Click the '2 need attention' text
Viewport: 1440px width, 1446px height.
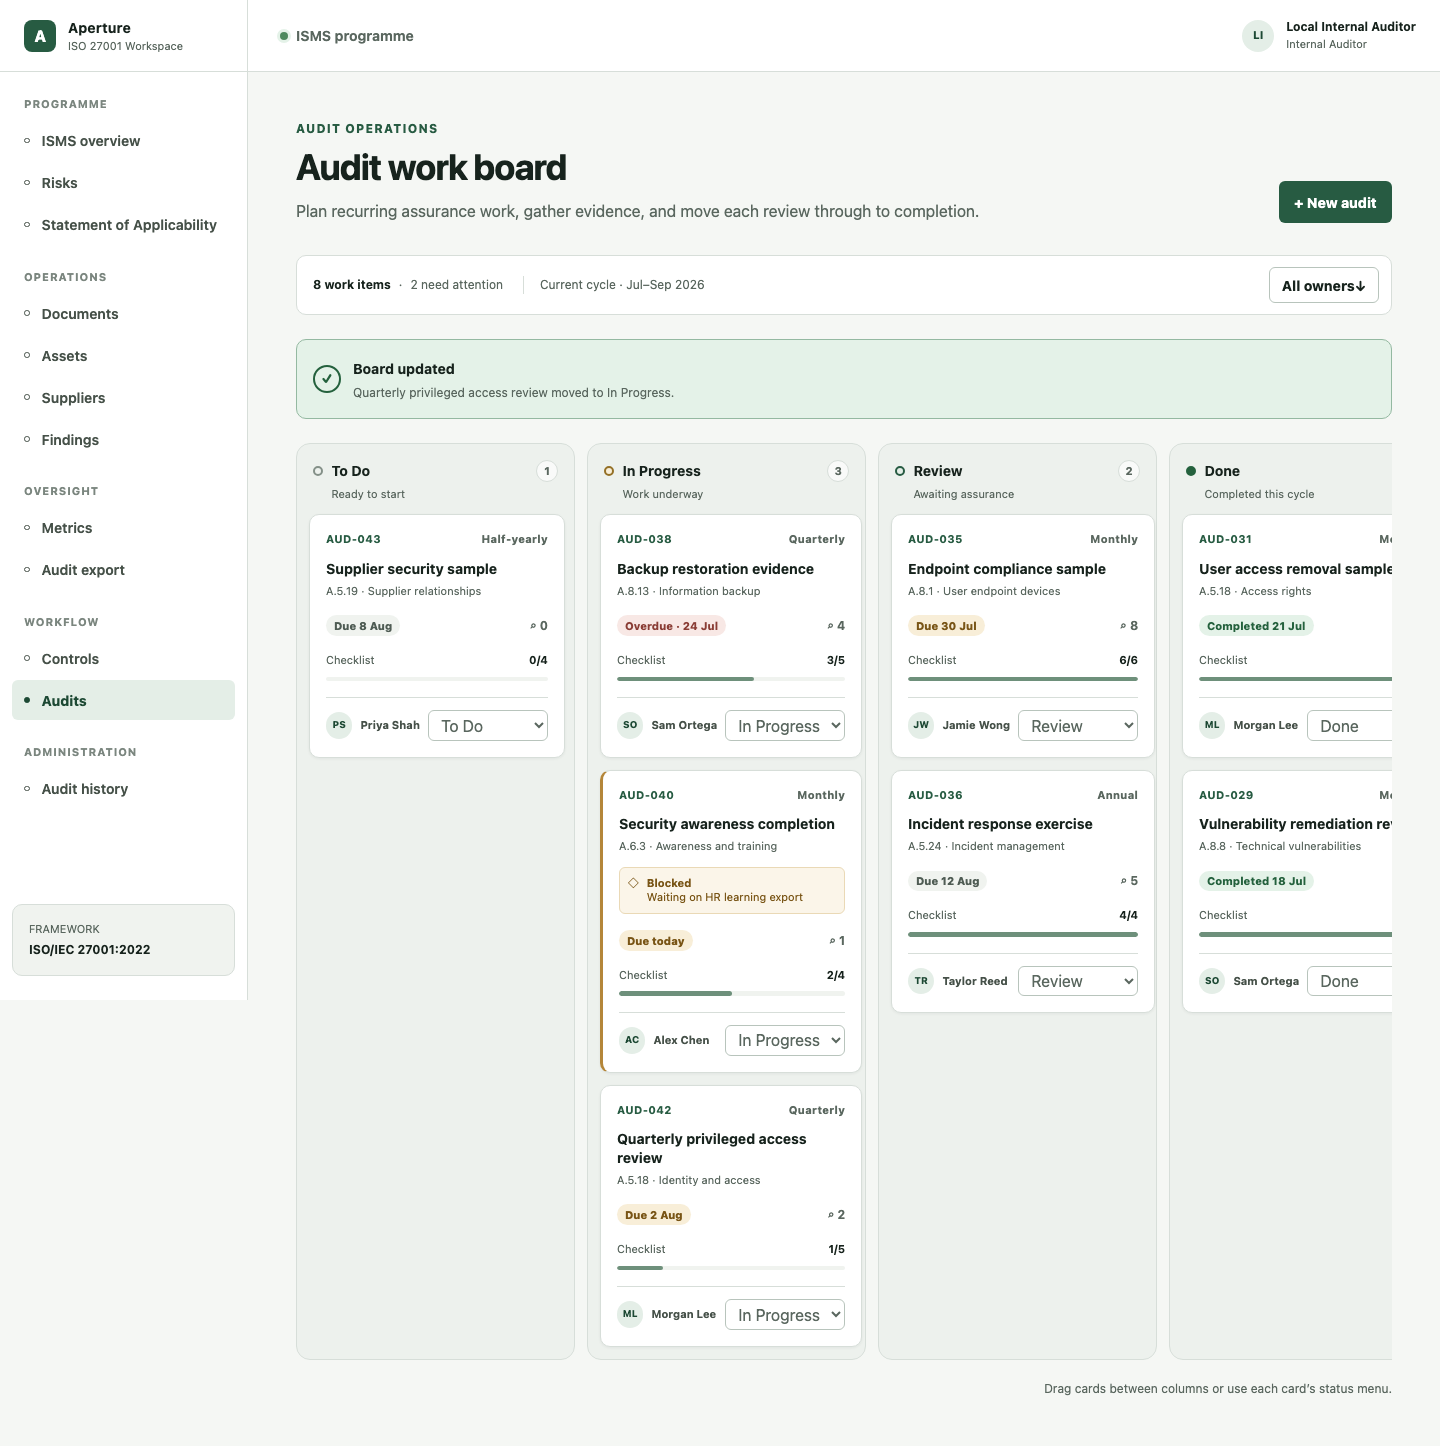(456, 285)
